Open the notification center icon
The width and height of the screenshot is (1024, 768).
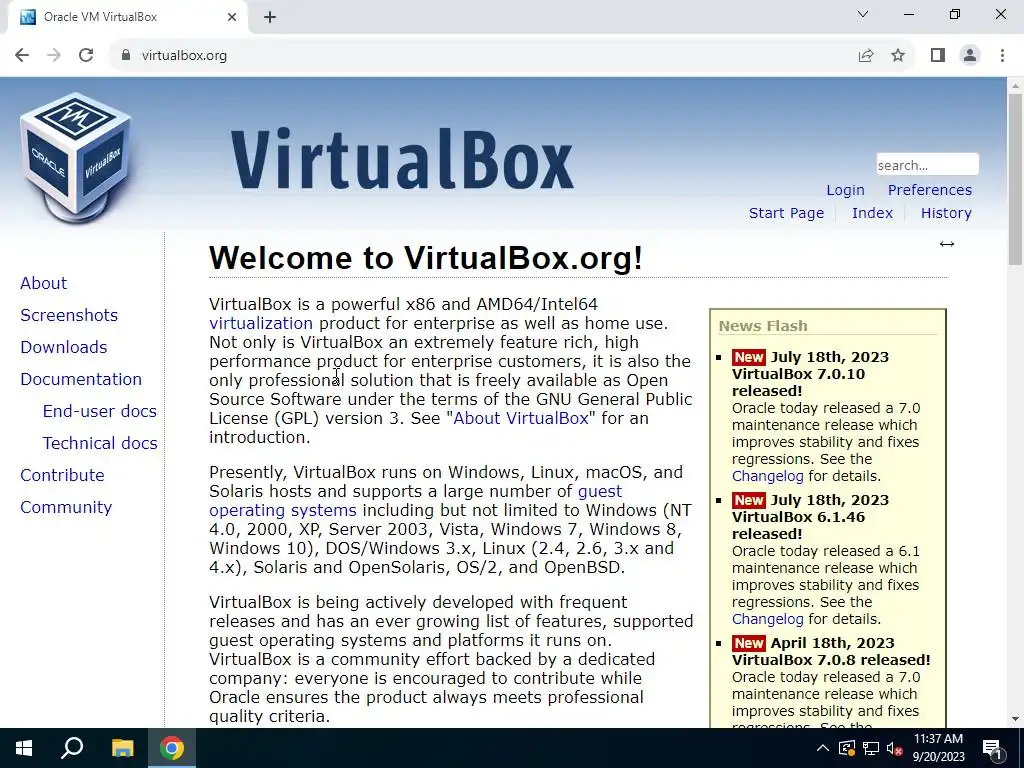[993, 749]
